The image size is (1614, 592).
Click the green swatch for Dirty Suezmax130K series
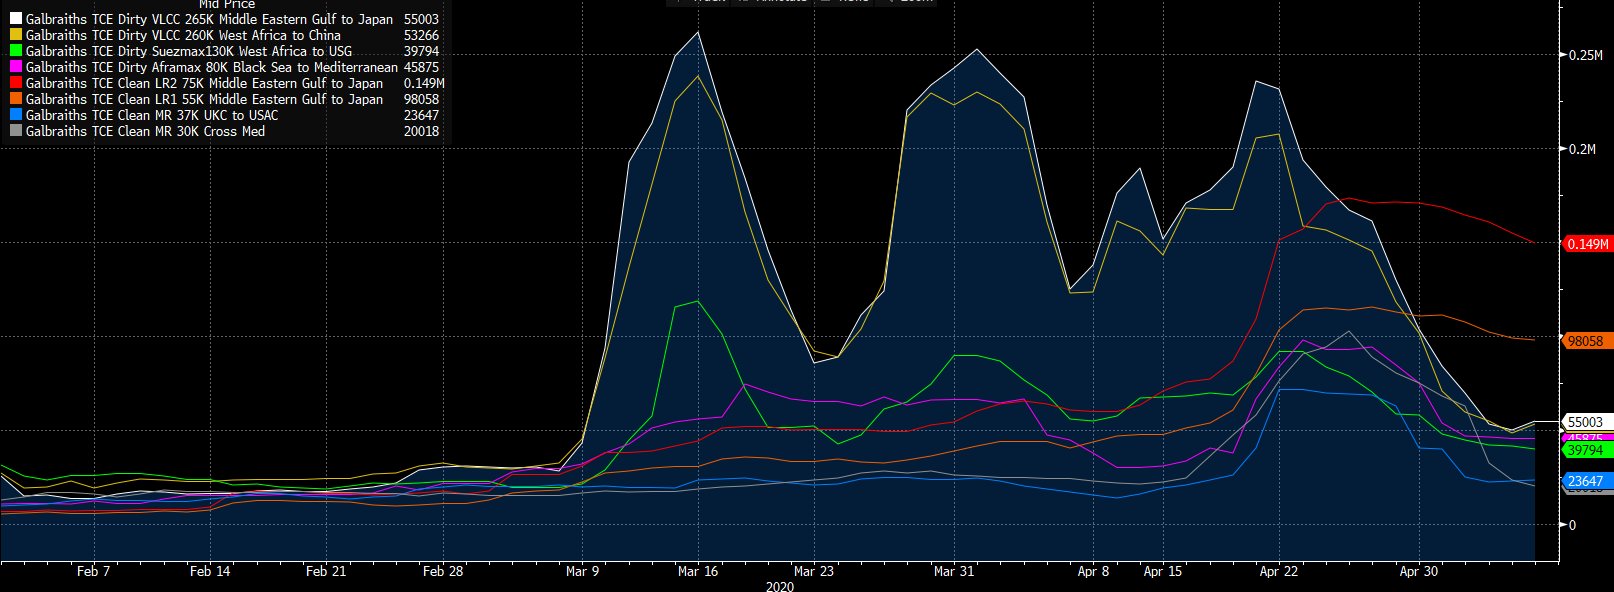16,51
